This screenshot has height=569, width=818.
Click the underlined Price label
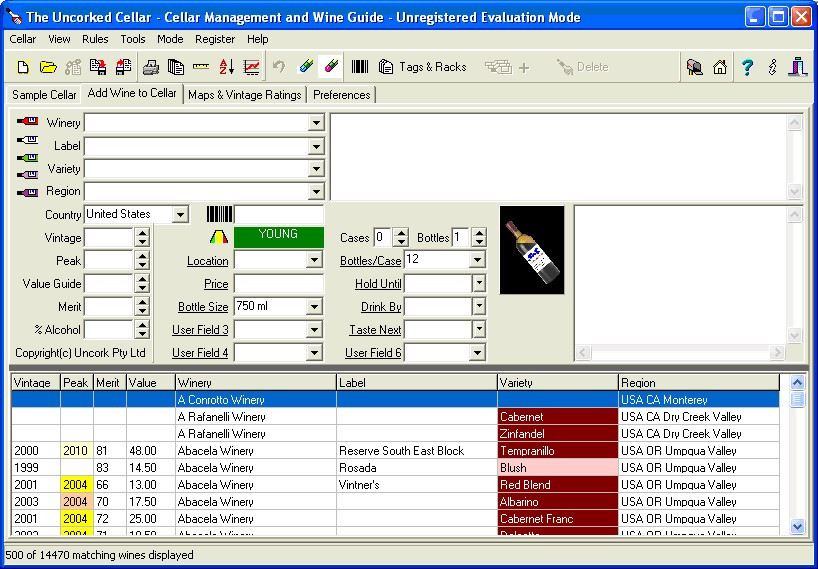point(216,284)
